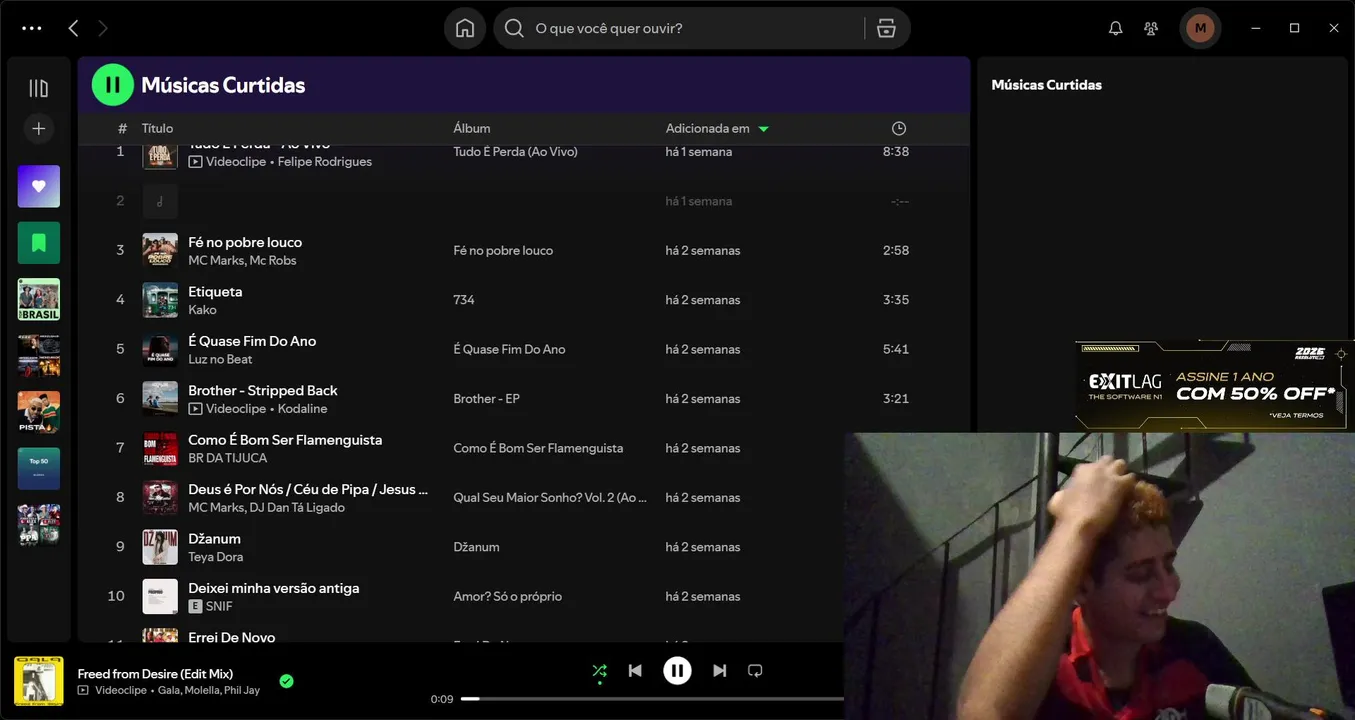Open the album 734

tap(464, 299)
